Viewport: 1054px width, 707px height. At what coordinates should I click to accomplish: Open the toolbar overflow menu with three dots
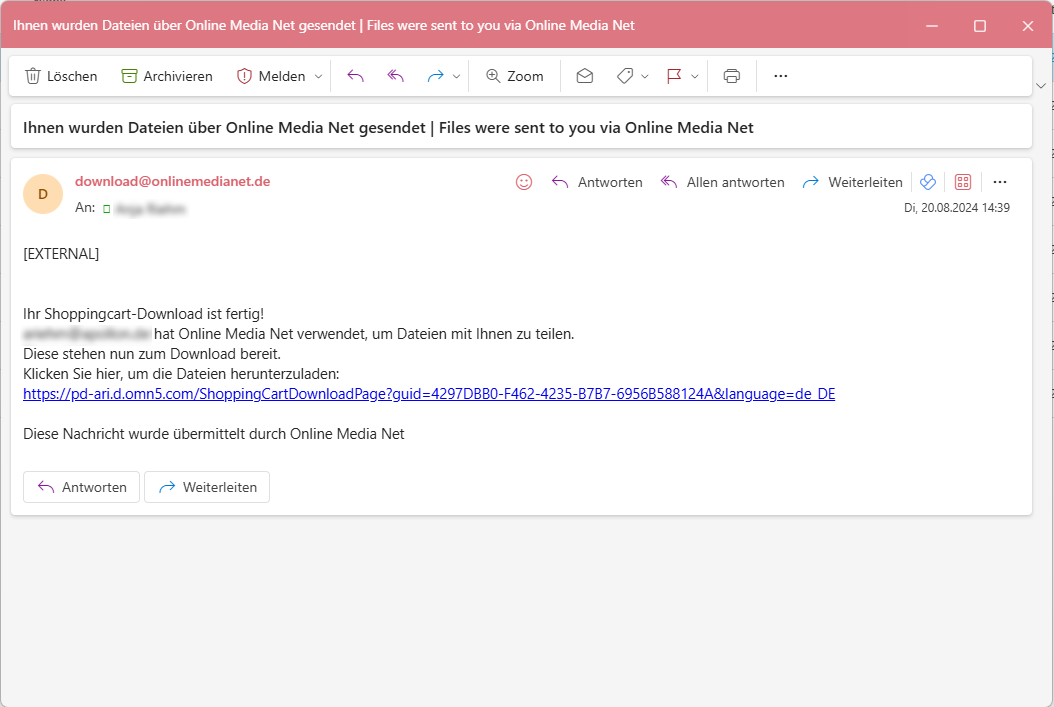pos(780,75)
